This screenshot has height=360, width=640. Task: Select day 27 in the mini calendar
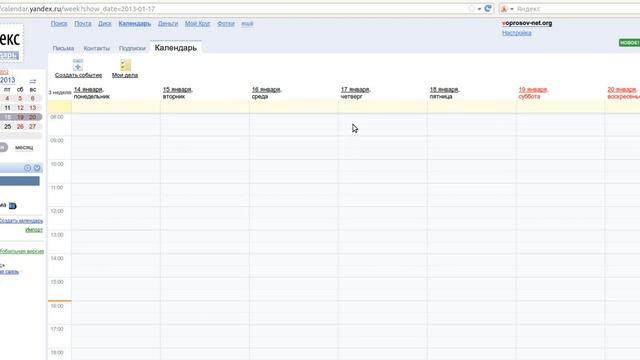point(33,127)
